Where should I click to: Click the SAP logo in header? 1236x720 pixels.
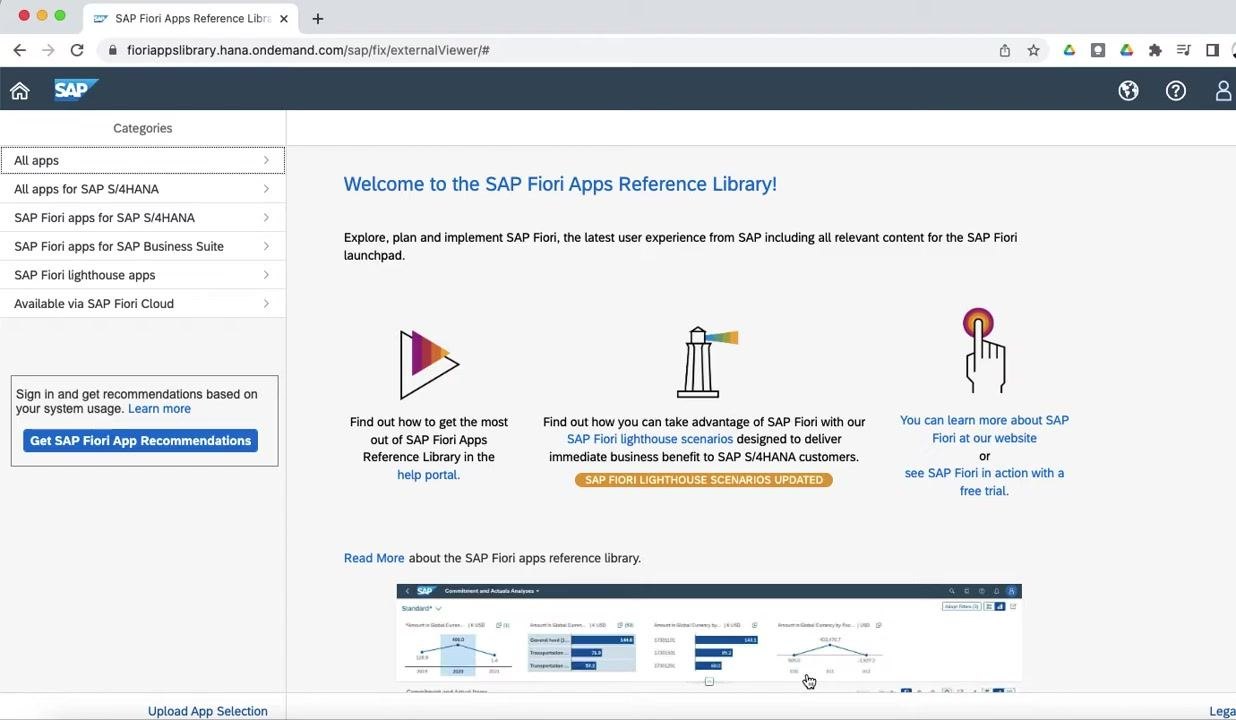[x=75, y=90]
